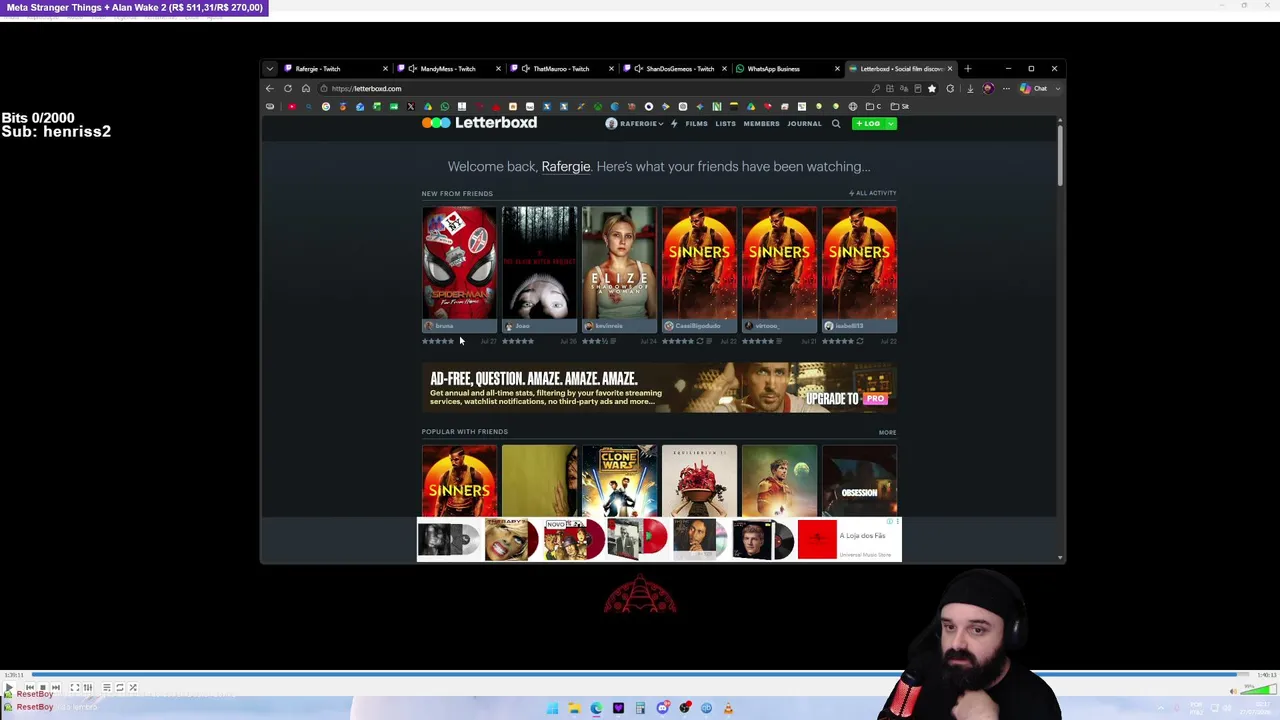Open the Copilot Chat button
This screenshot has width=1280, height=720.
[1034, 88]
